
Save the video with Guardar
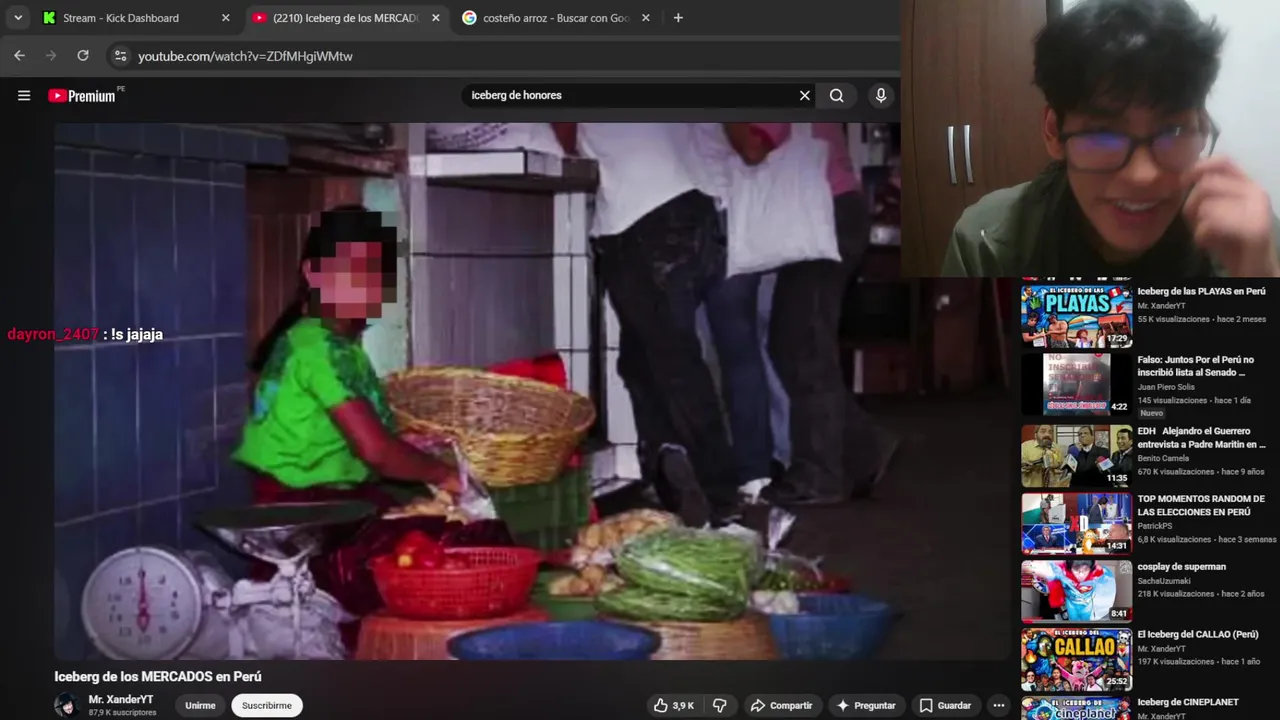tap(945, 705)
